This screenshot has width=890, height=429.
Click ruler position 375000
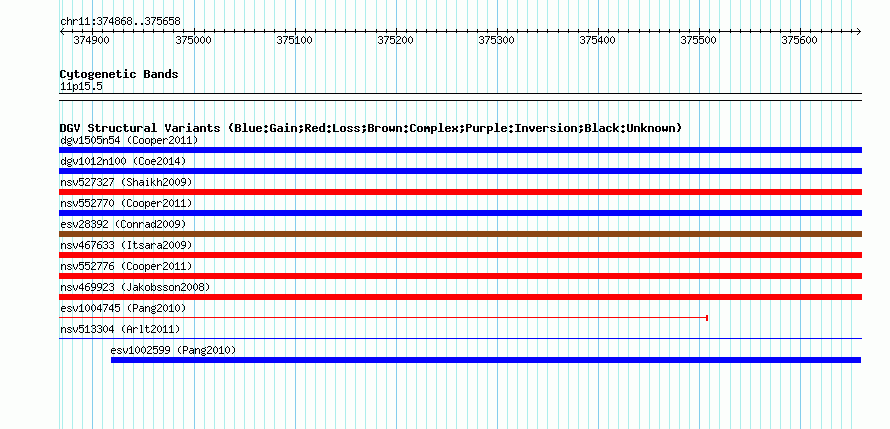tap(194, 40)
